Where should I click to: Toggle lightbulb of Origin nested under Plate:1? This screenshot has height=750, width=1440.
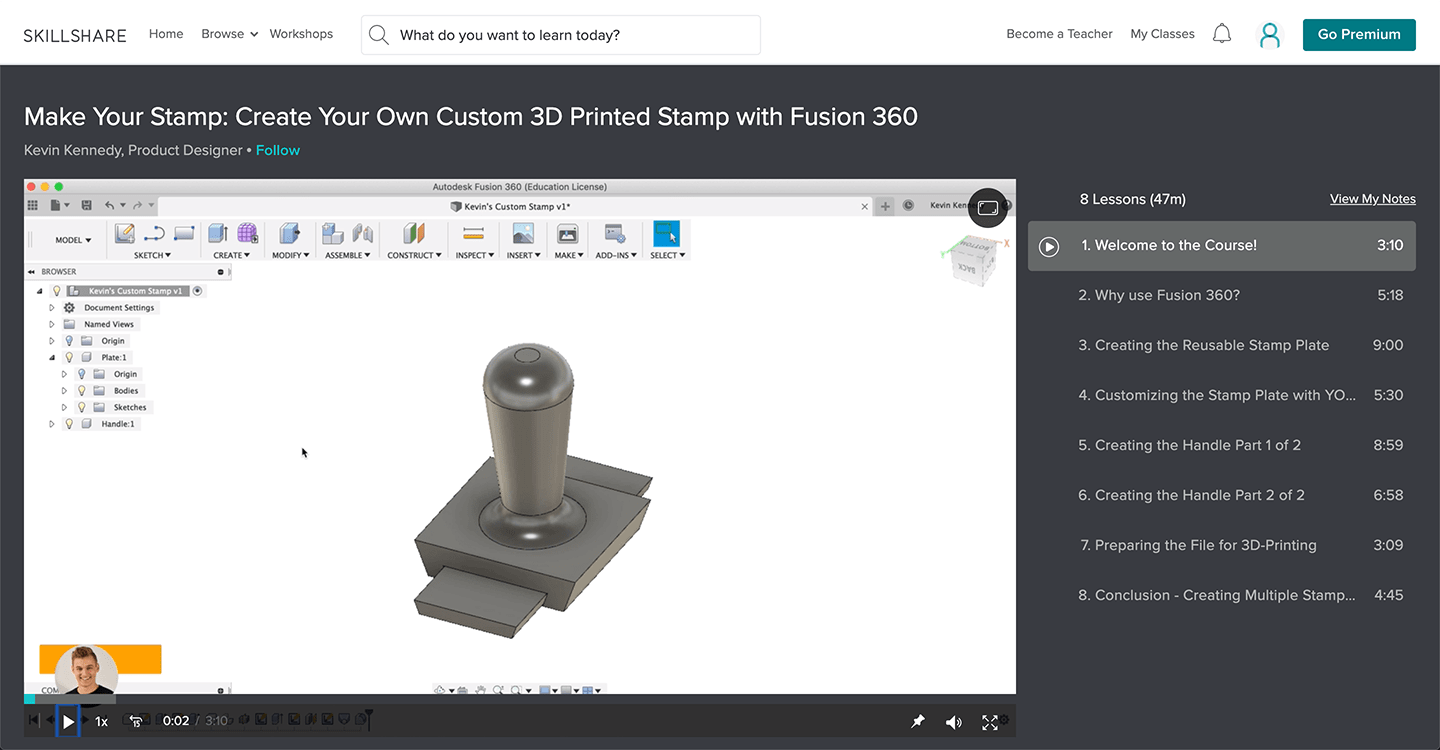click(x=82, y=374)
